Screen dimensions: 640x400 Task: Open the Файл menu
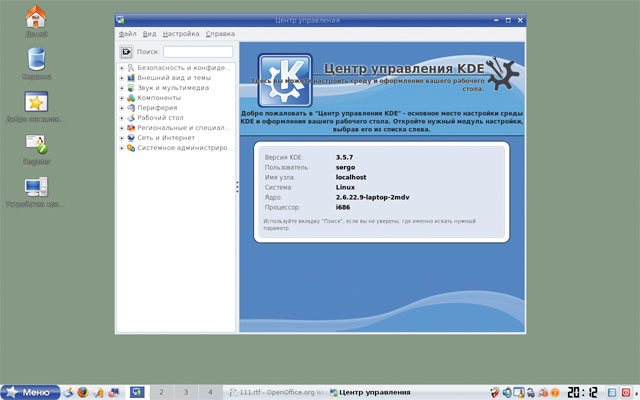click(x=127, y=34)
